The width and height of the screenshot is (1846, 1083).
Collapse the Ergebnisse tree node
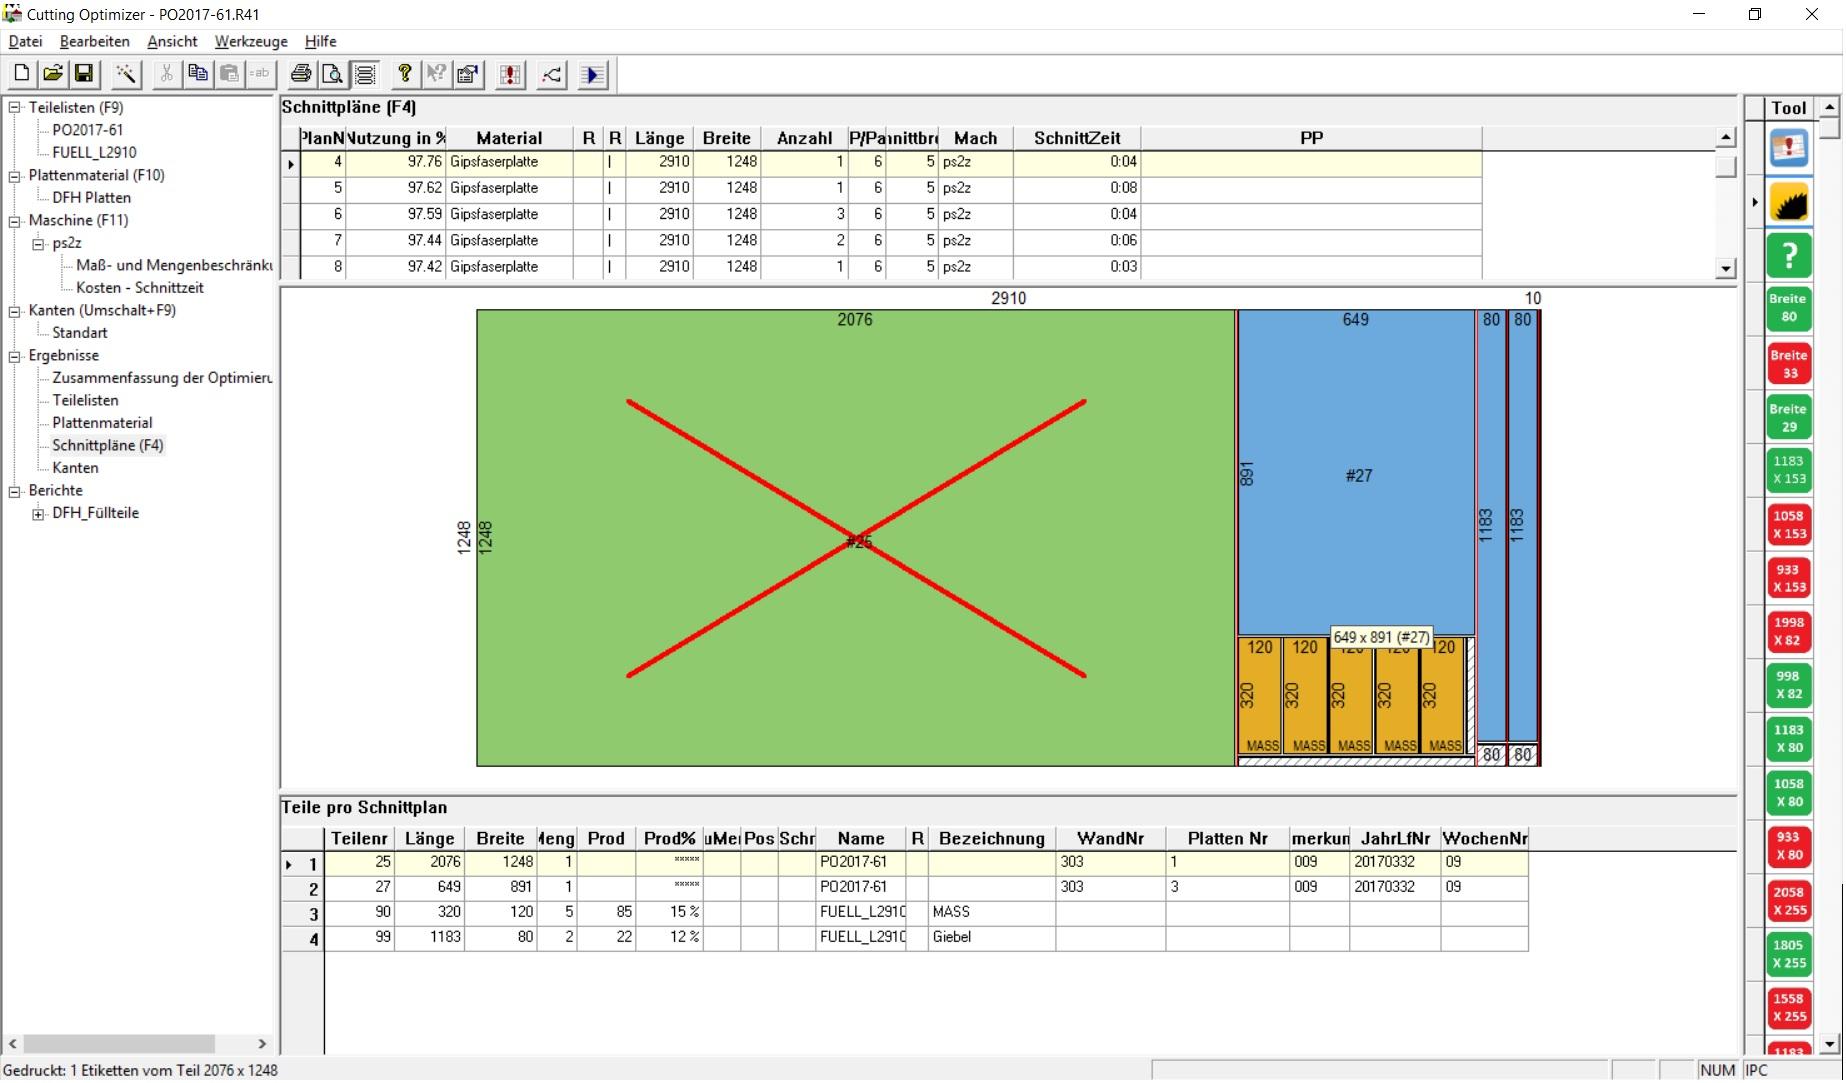click(x=15, y=355)
